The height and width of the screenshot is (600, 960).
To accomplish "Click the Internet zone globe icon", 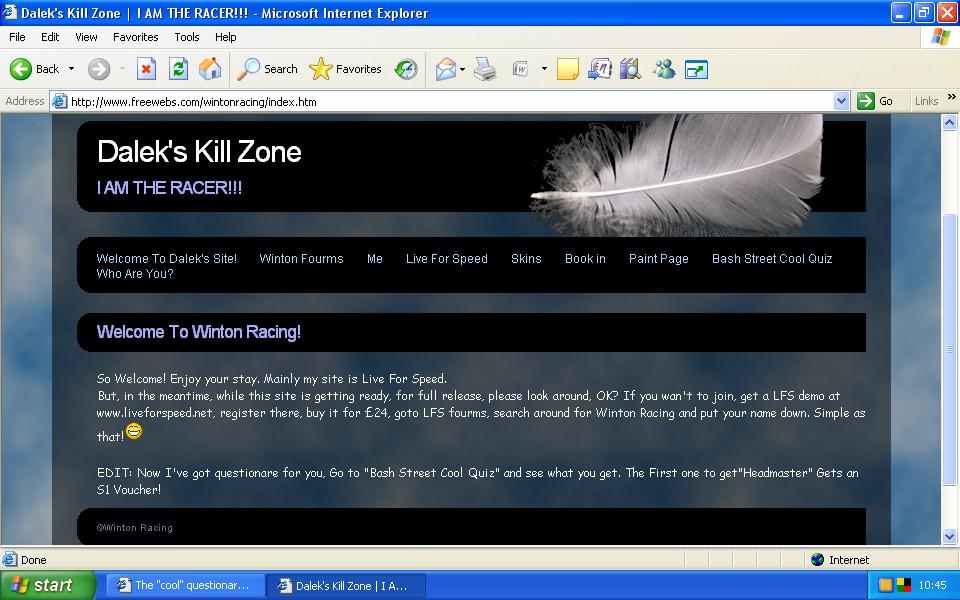I will (817, 560).
